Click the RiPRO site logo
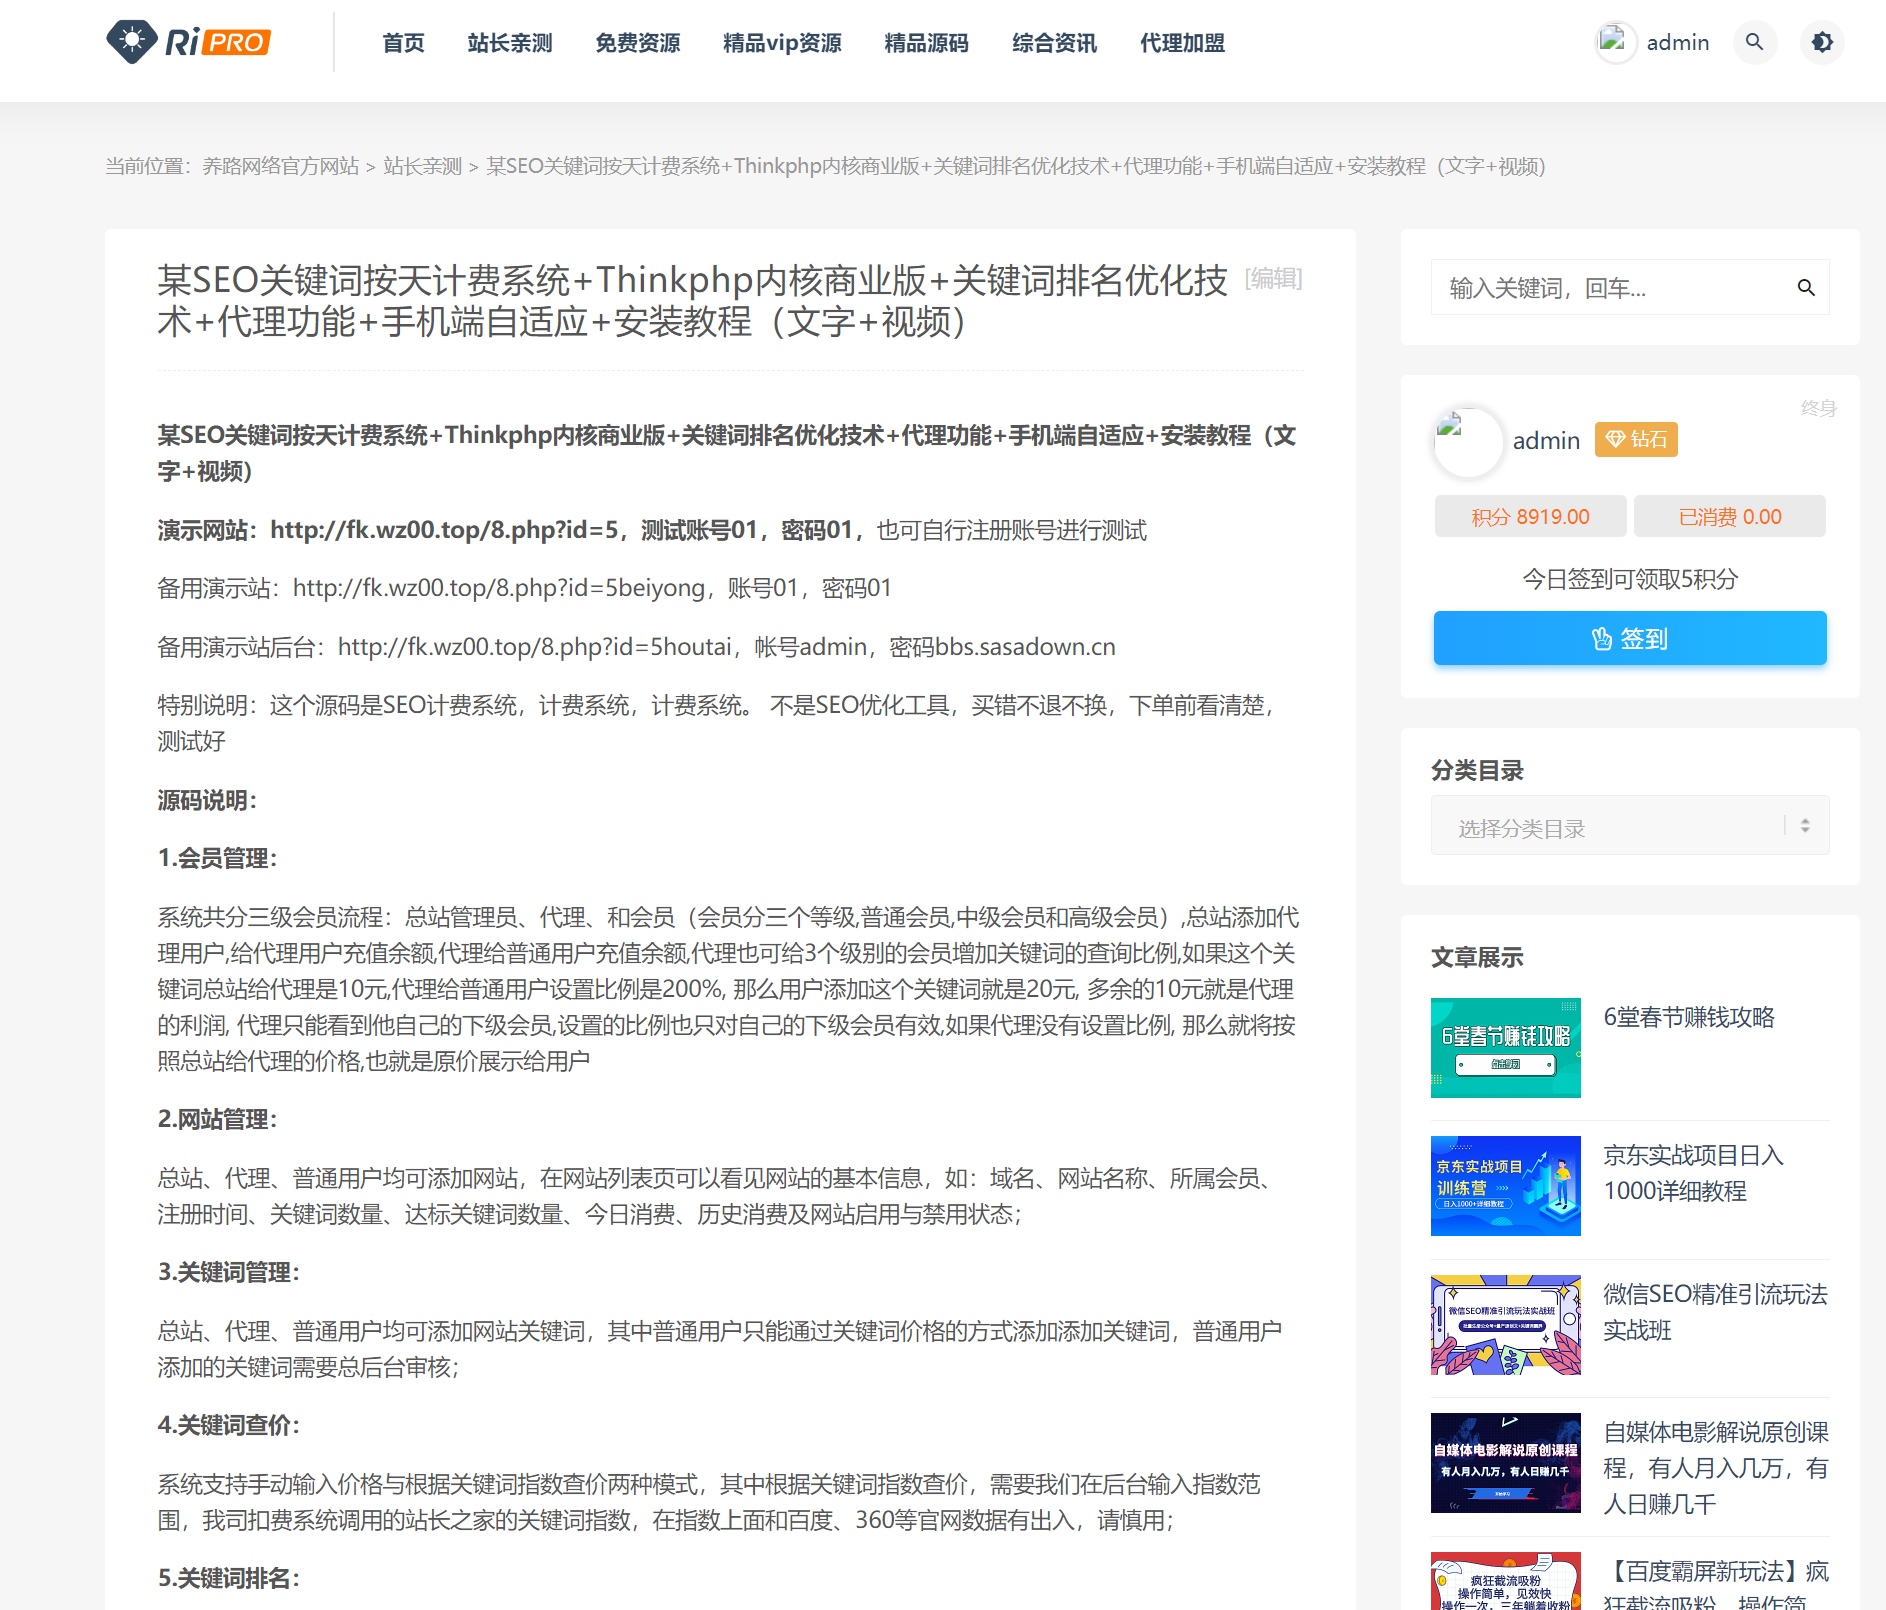Screen dimensions: 1886x1610 click(x=188, y=42)
